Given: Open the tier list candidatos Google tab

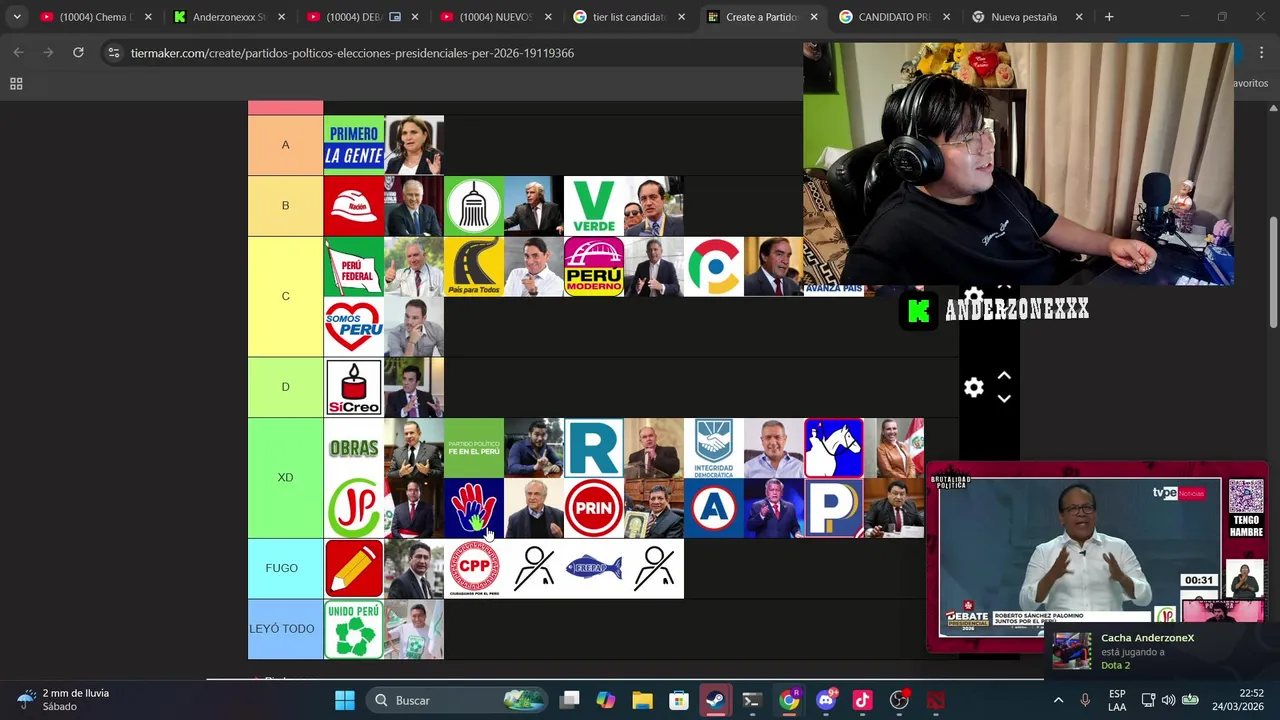Looking at the screenshot, I should 628,17.
